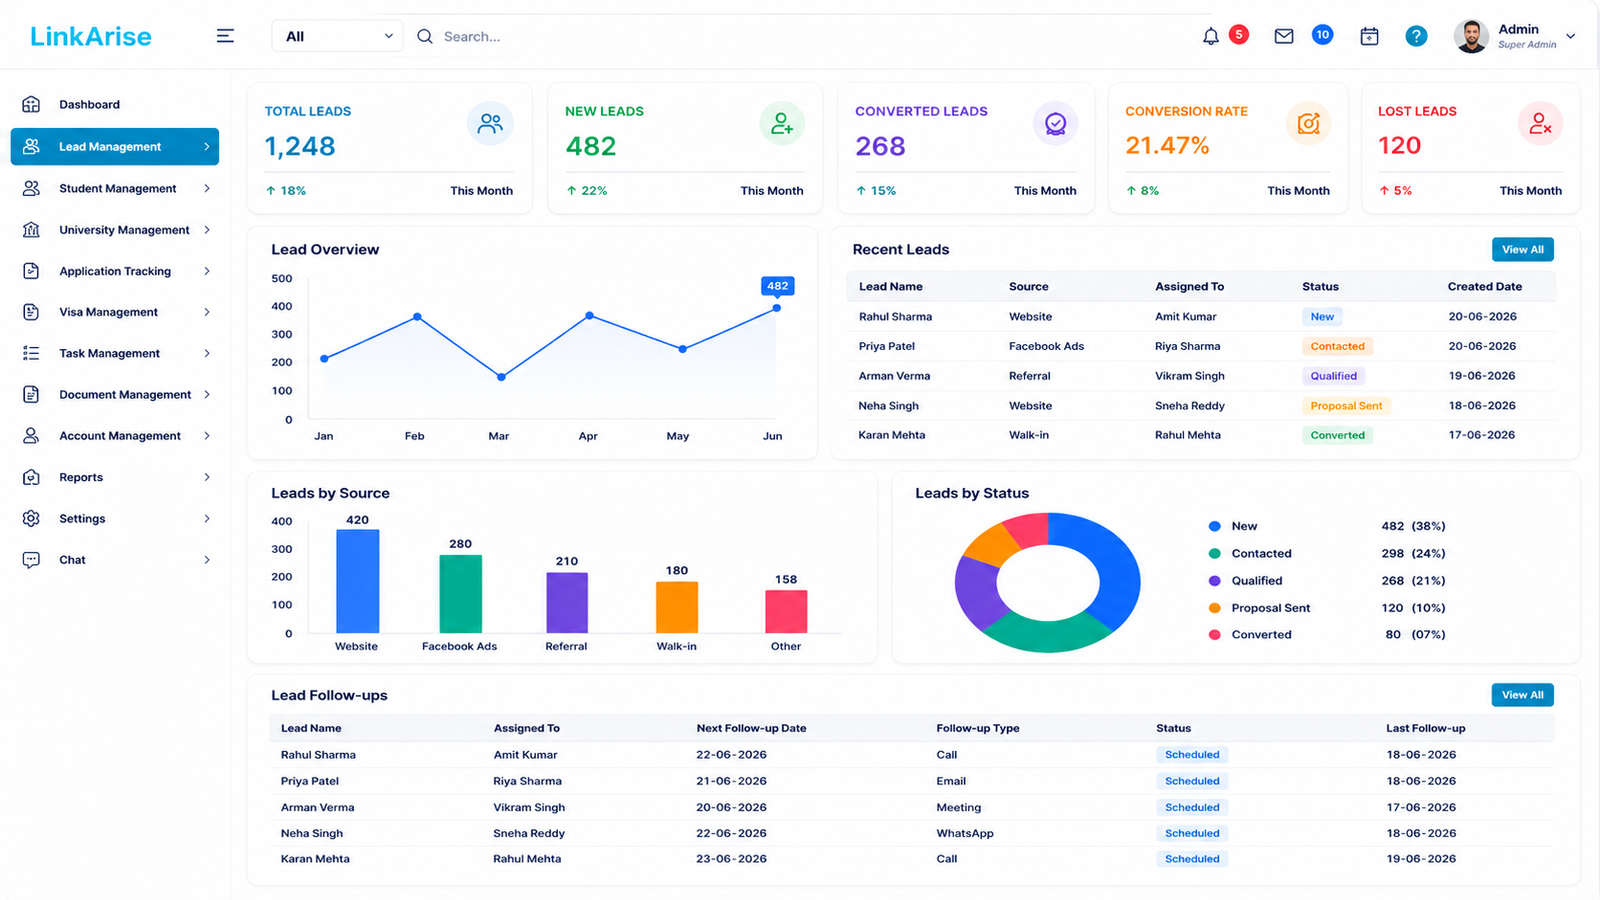This screenshot has width=1600, height=900.
Task: Click the orange Proposal Sent legend dot
Action: (x=1214, y=608)
